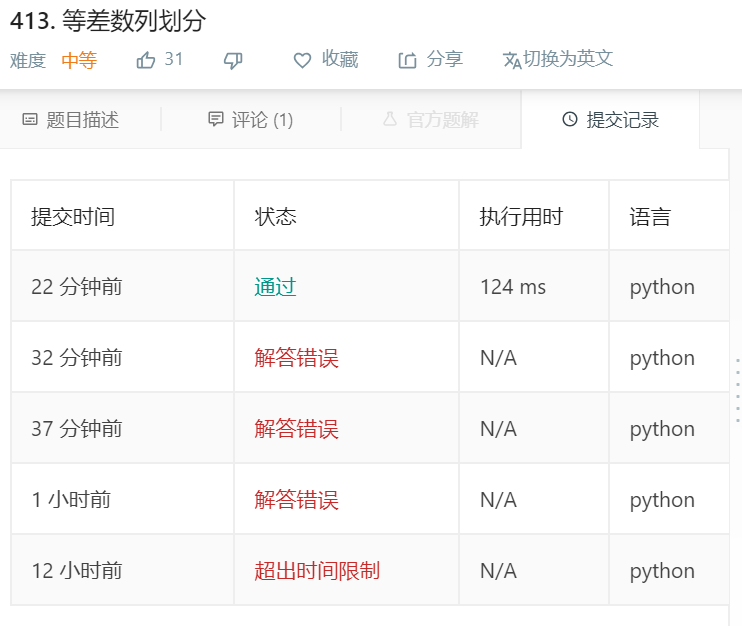The image size is (742, 626).
Task: Click the problem description tab icon
Action: coord(30,120)
